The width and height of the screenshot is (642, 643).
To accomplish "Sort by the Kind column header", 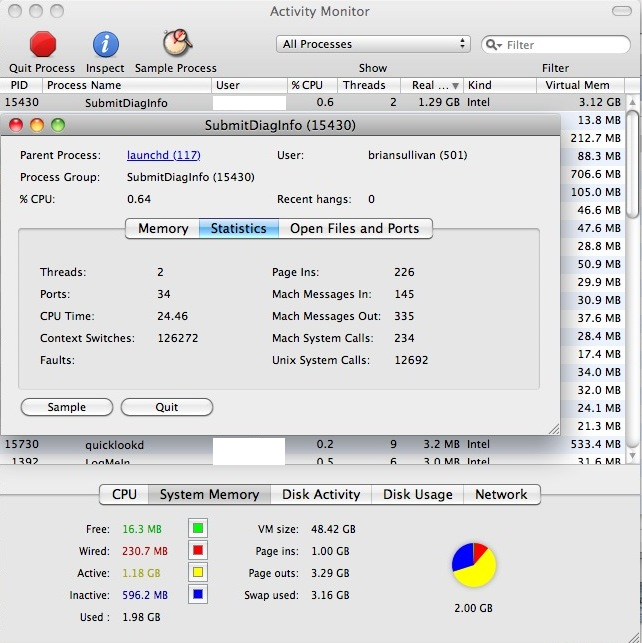I will (500, 85).
